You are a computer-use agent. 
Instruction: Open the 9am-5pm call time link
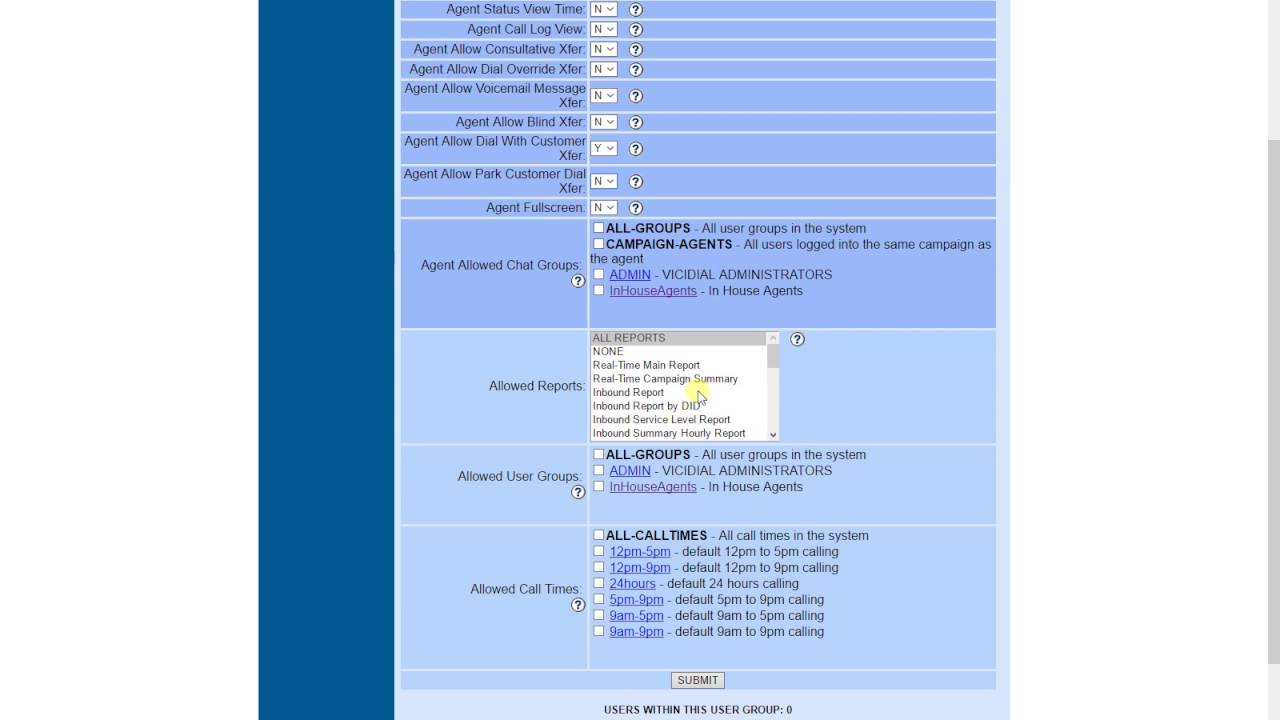click(637, 615)
